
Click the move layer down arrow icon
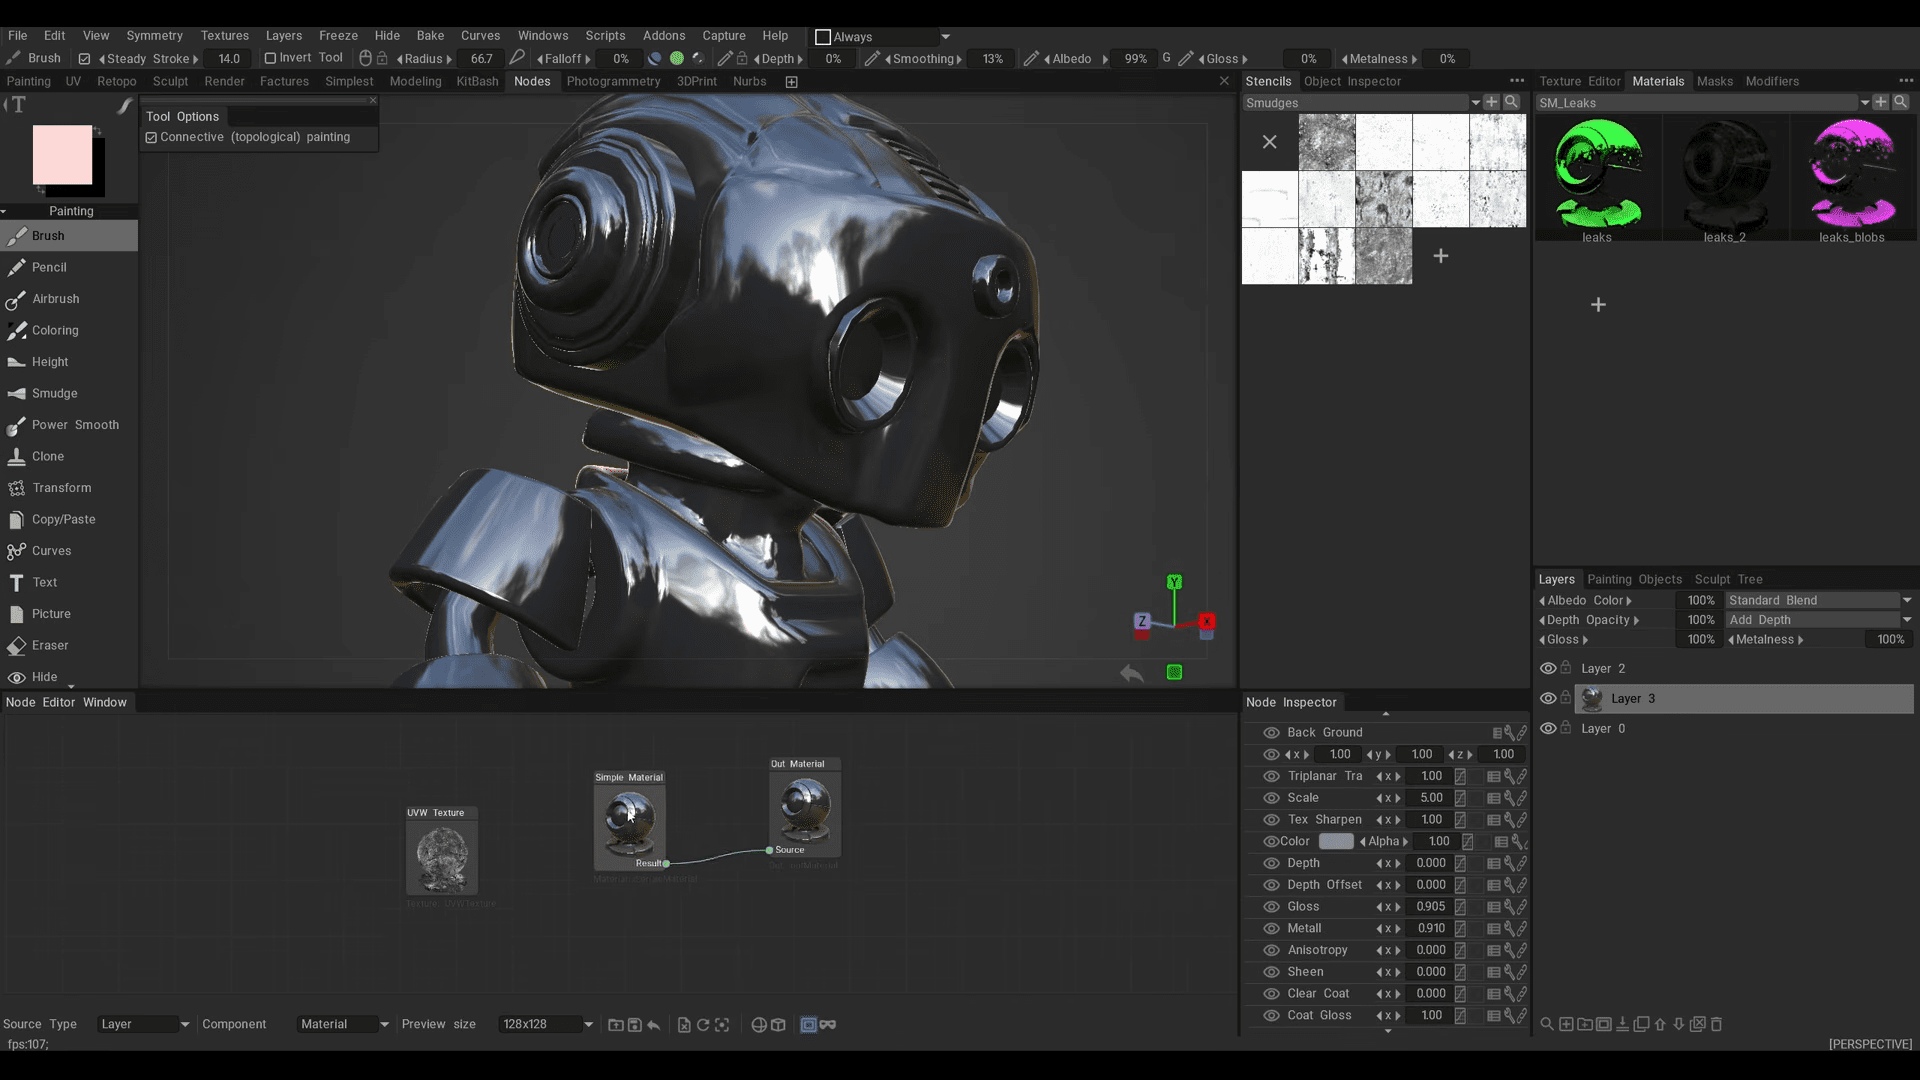1679,1024
